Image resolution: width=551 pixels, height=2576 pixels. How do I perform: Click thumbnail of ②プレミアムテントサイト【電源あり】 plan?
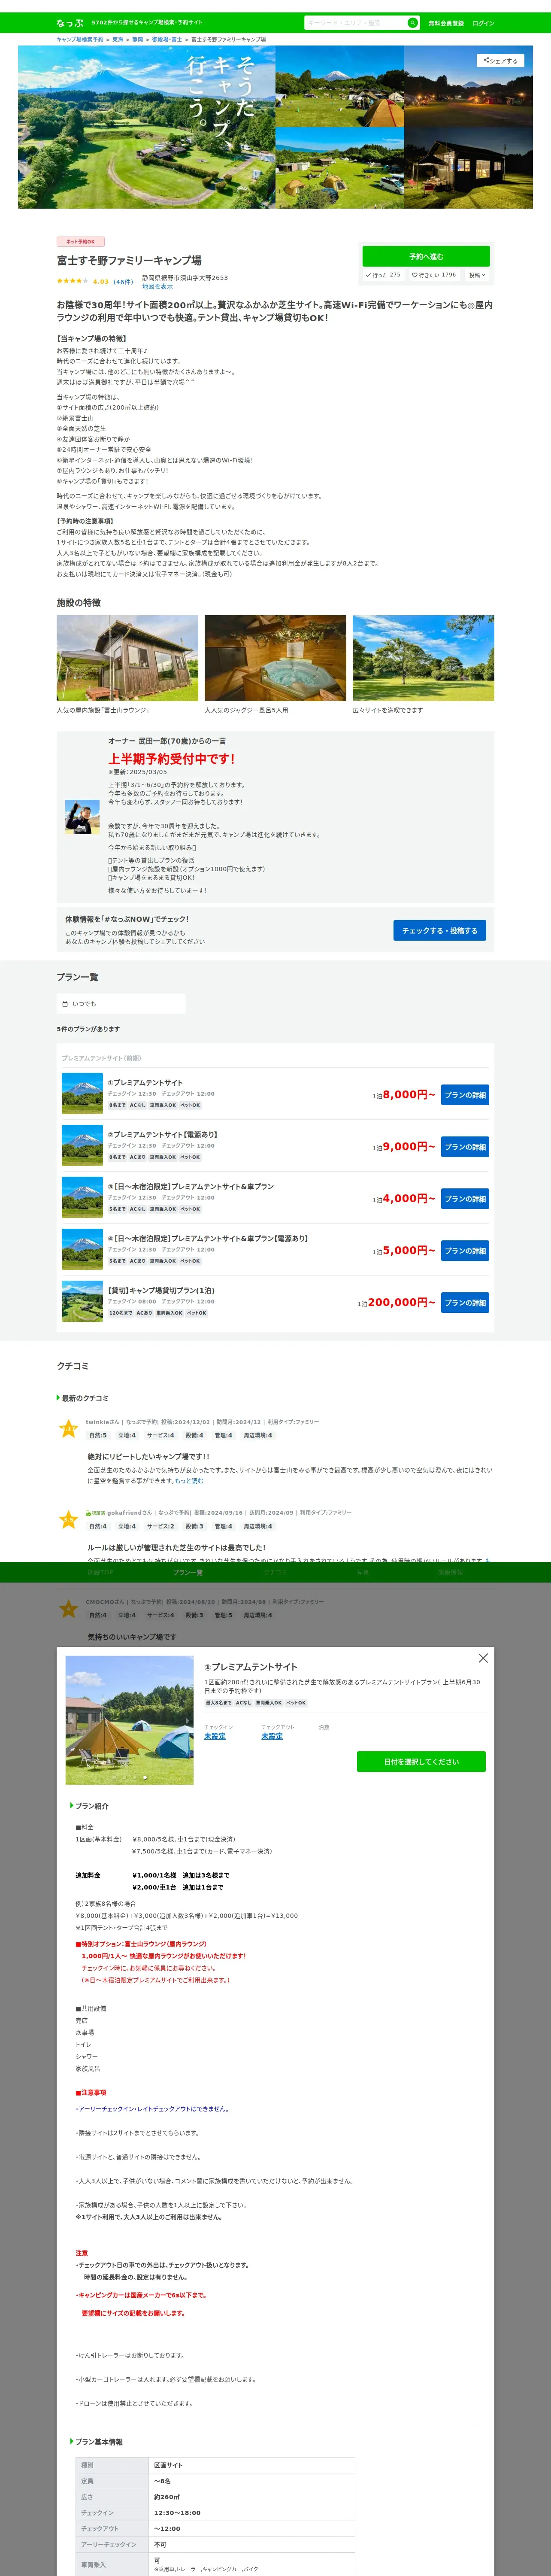point(82,1146)
